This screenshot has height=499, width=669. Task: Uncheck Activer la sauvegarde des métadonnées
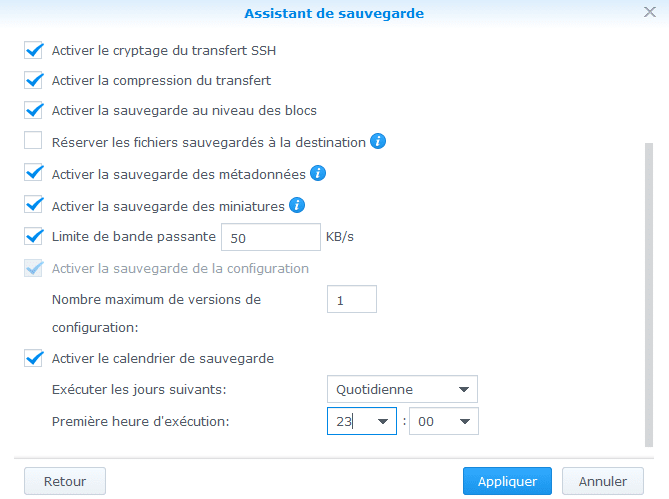click(x=33, y=172)
